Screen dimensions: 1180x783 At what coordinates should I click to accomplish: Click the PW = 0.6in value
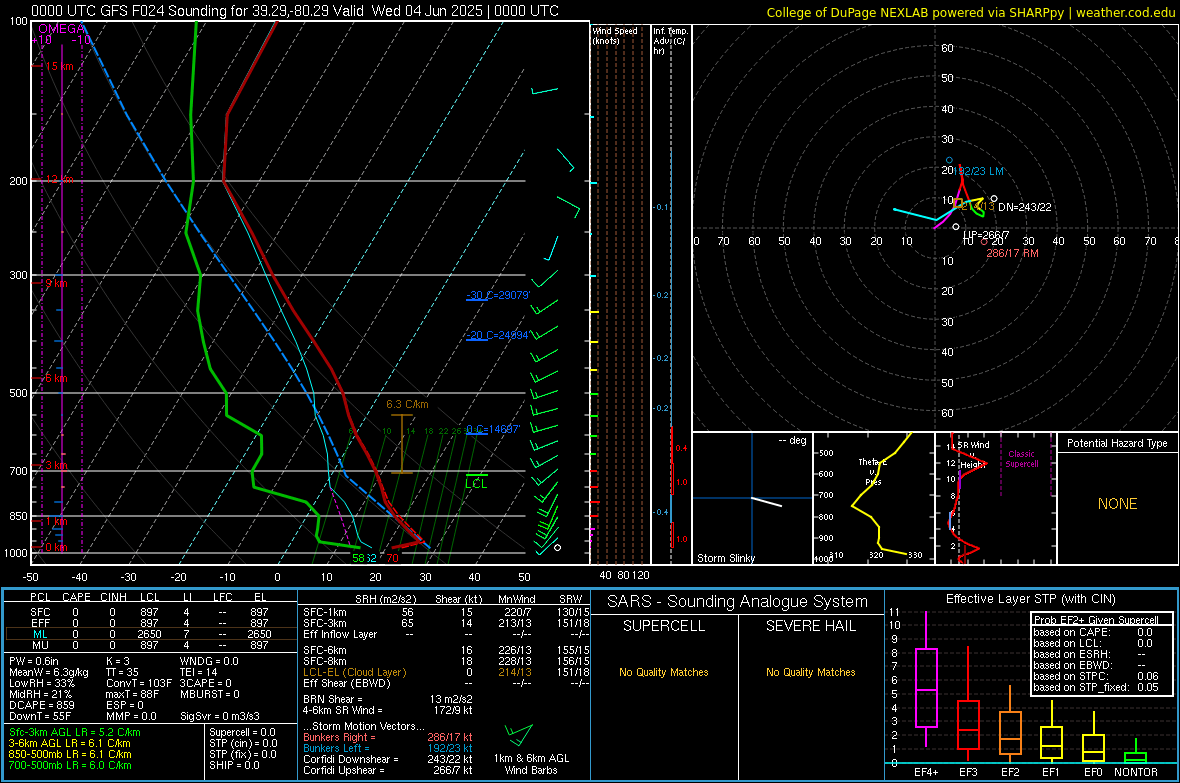pos(34,661)
